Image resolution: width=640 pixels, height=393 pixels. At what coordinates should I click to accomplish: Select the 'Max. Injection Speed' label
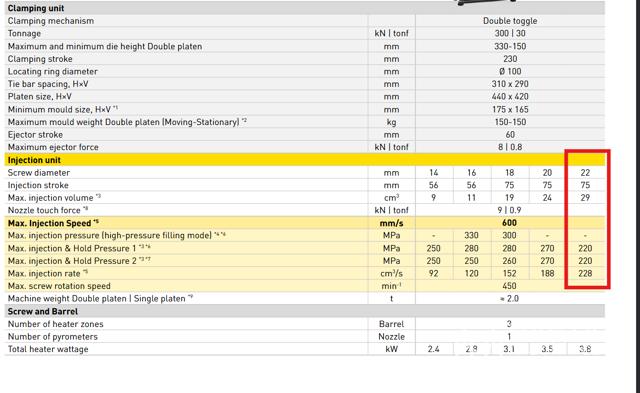(x=49, y=223)
